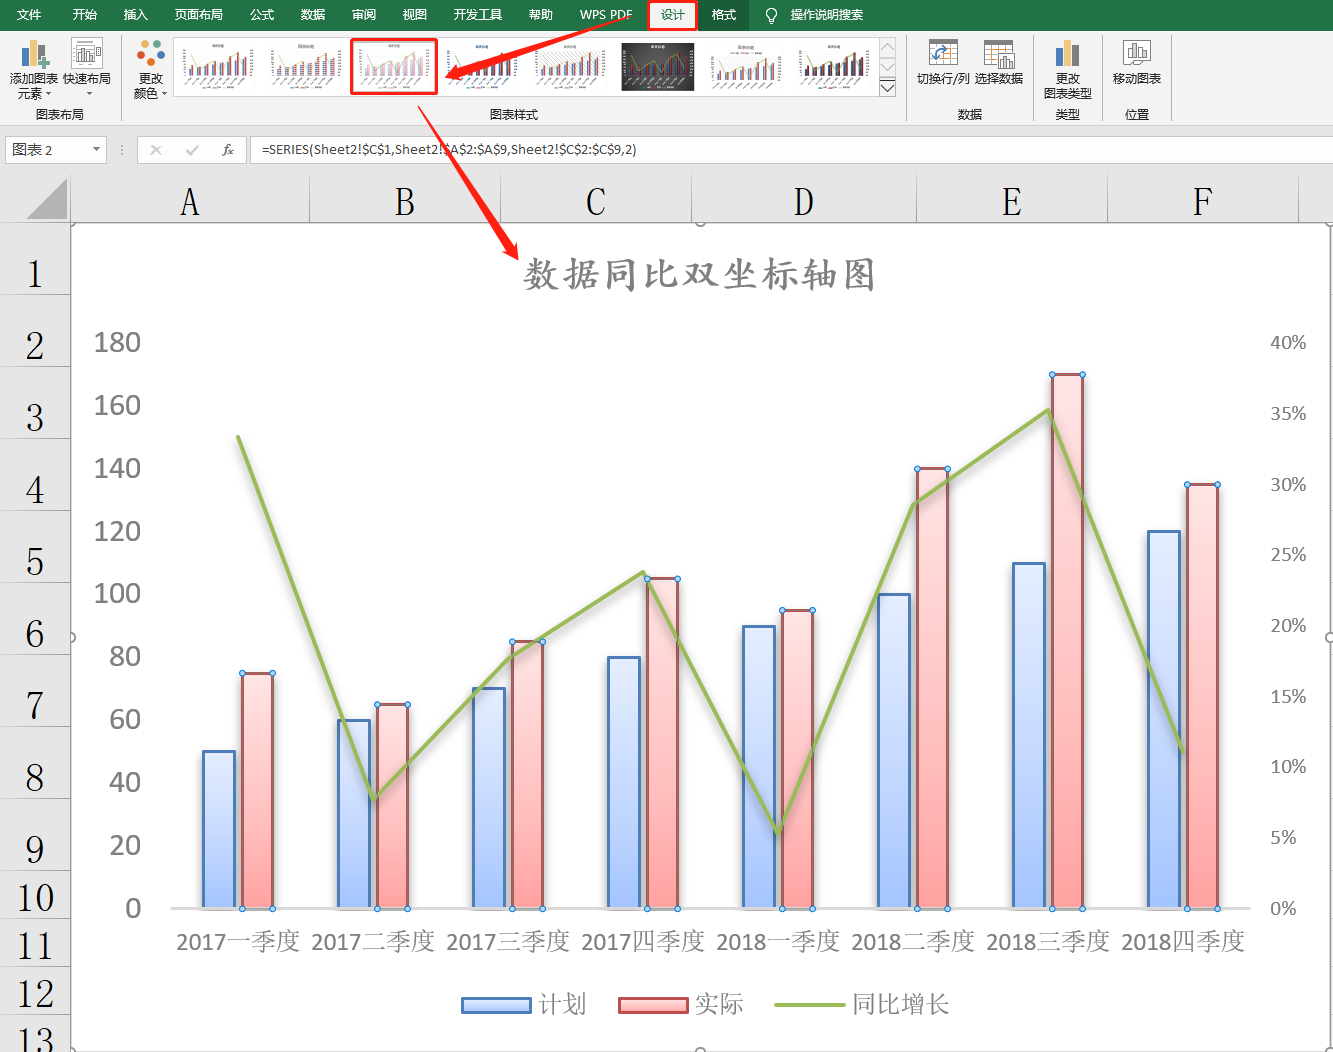Screen dimensions: 1333x1052
Task: Open Change Colors (更改颜色) palette
Action: point(150,69)
